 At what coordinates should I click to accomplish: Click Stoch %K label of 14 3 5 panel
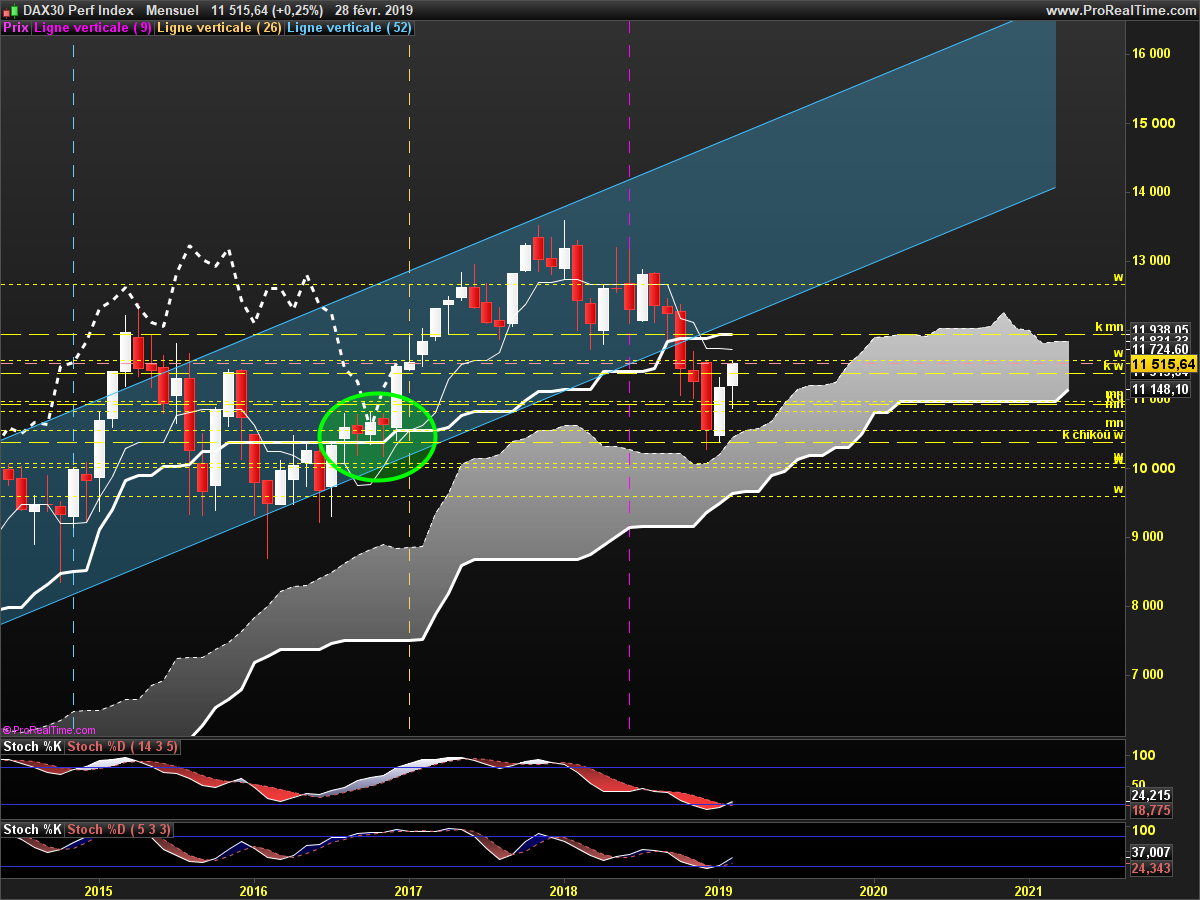point(33,747)
